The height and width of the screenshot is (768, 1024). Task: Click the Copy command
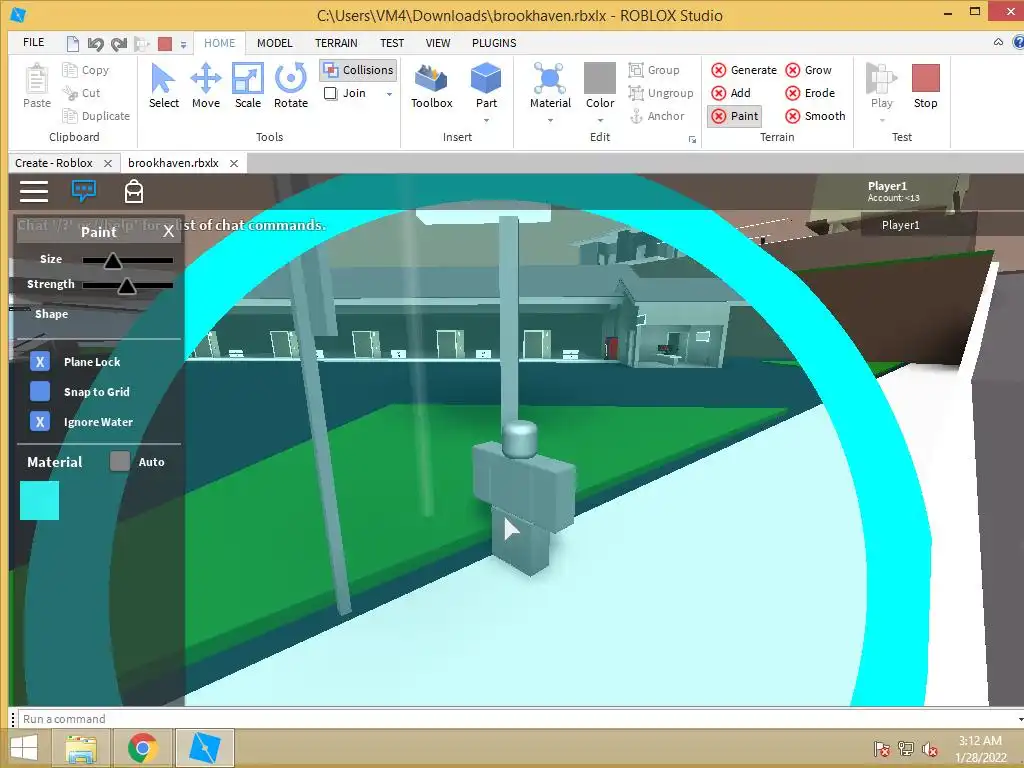tap(86, 70)
